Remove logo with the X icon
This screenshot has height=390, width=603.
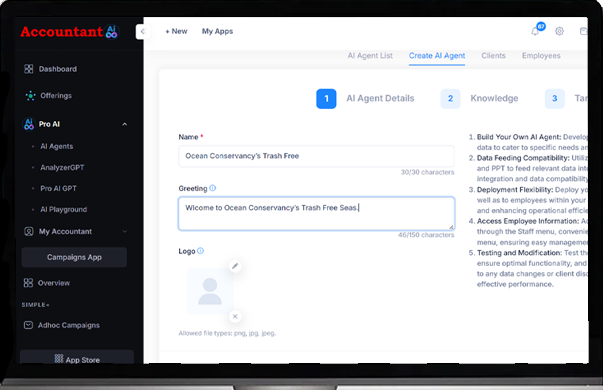coord(235,316)
